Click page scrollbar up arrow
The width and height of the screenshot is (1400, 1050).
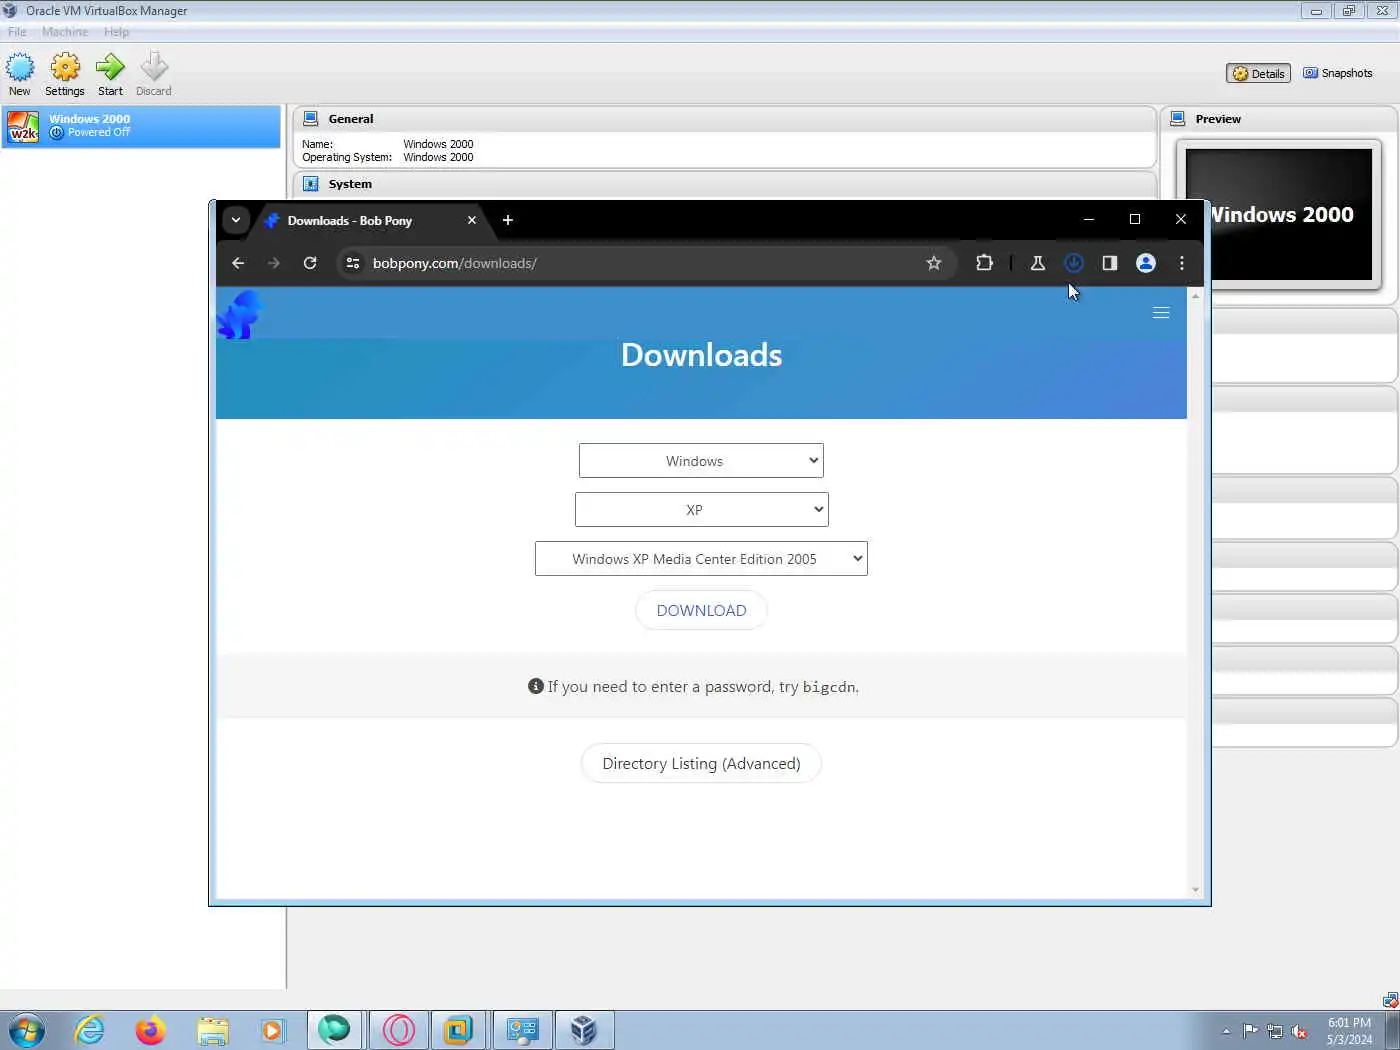pos(1195,296)
